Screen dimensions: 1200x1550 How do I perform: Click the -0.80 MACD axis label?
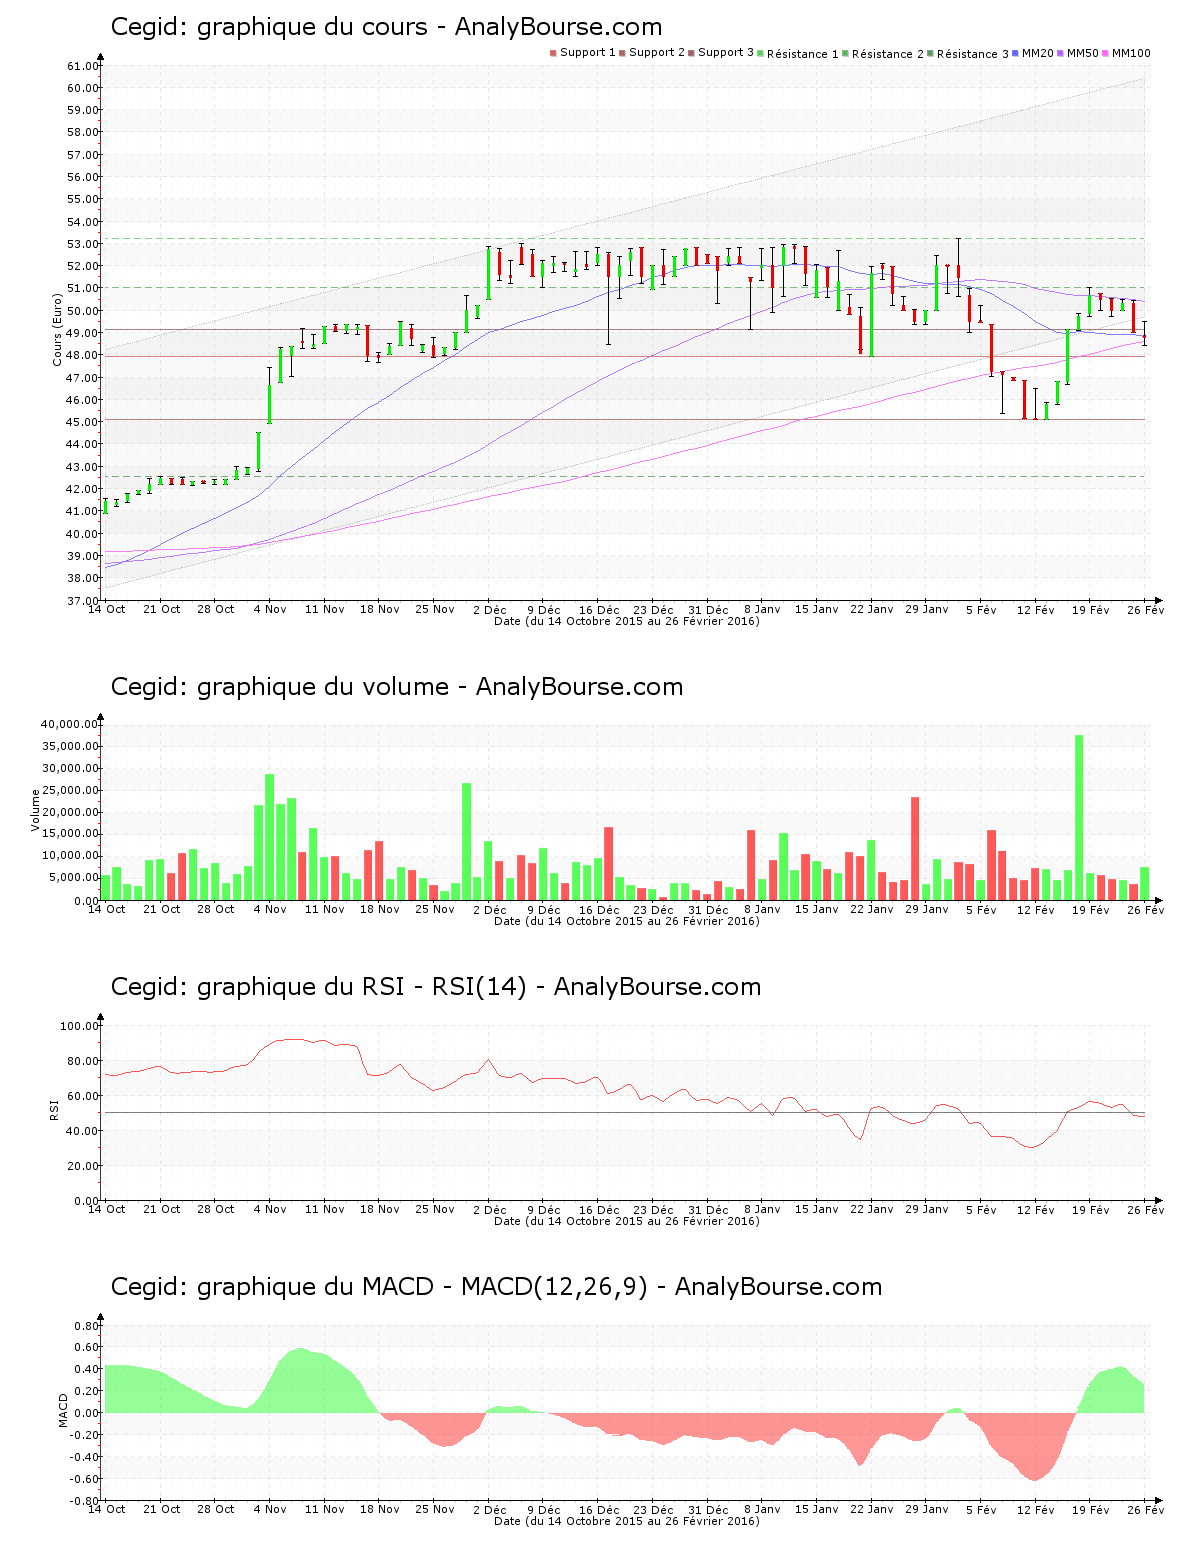click(85, 1501)
